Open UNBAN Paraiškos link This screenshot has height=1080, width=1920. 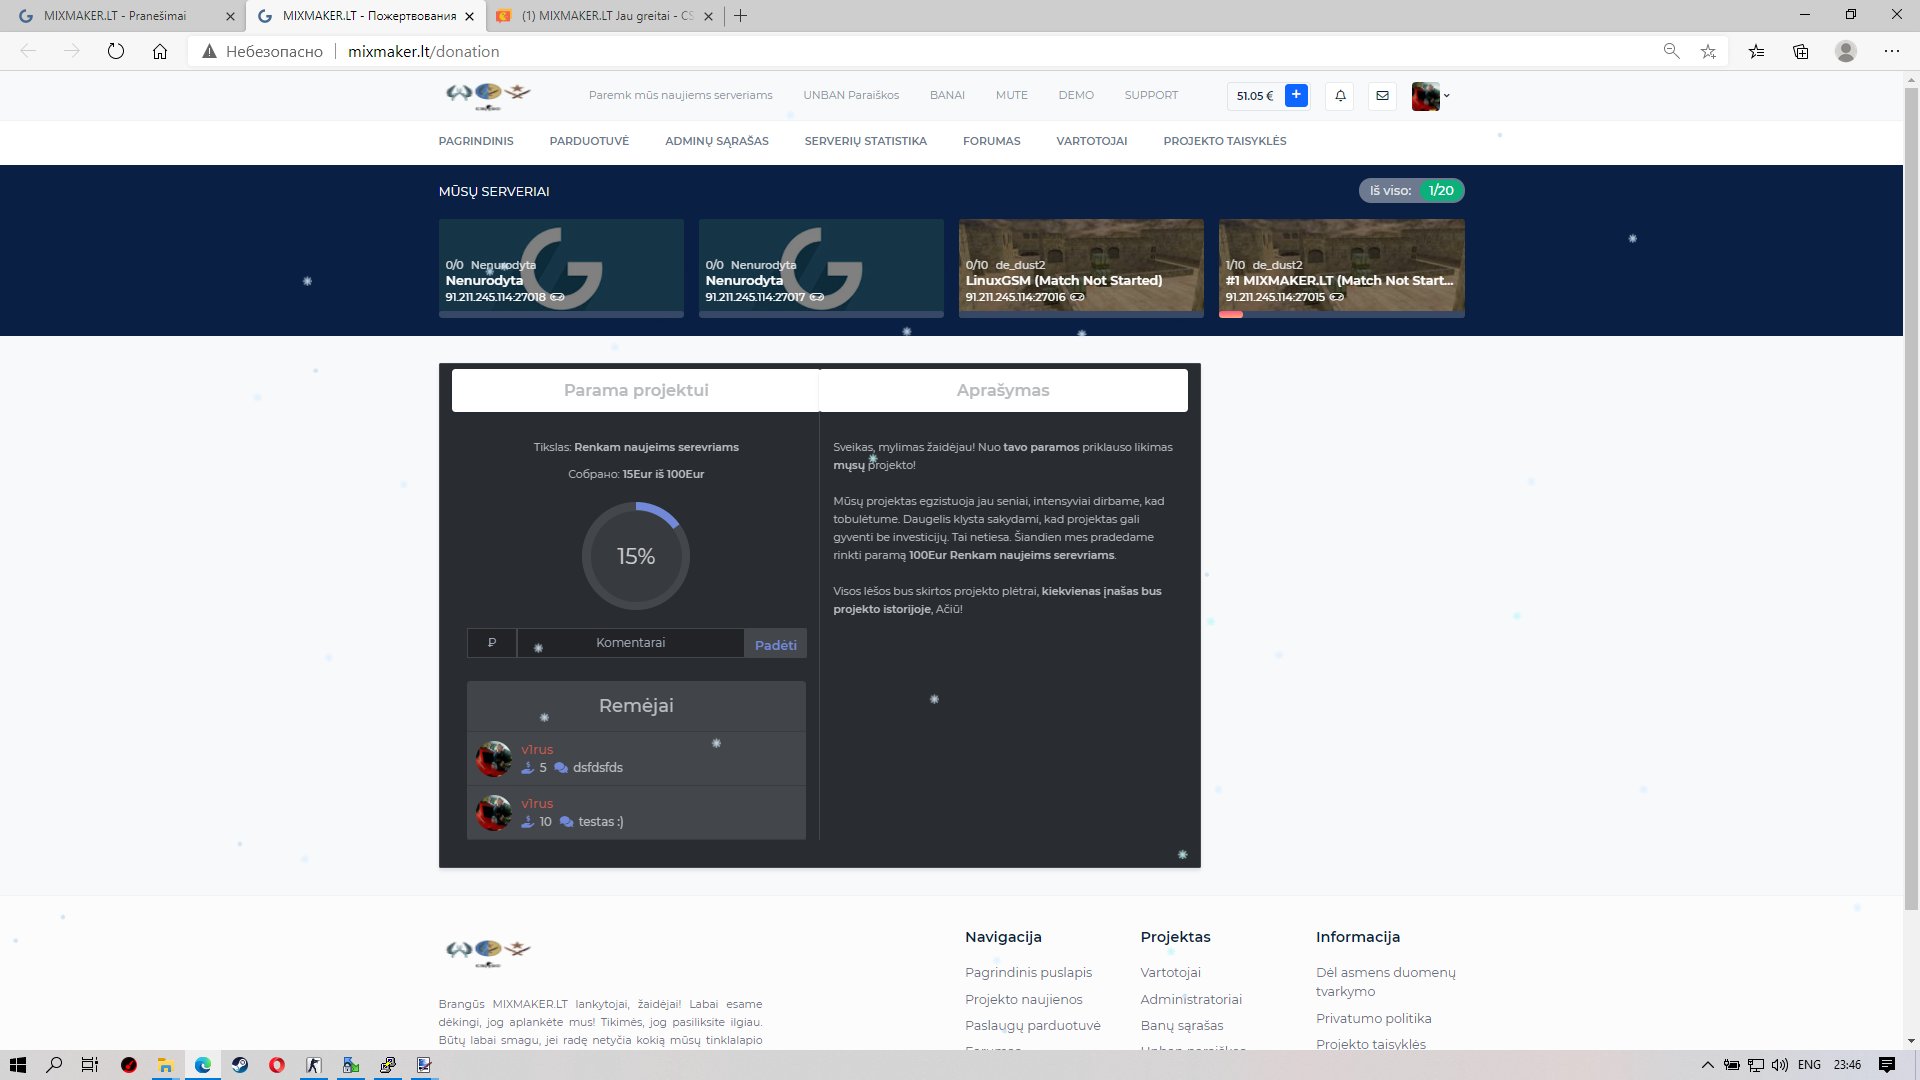[x=851, y=95]
